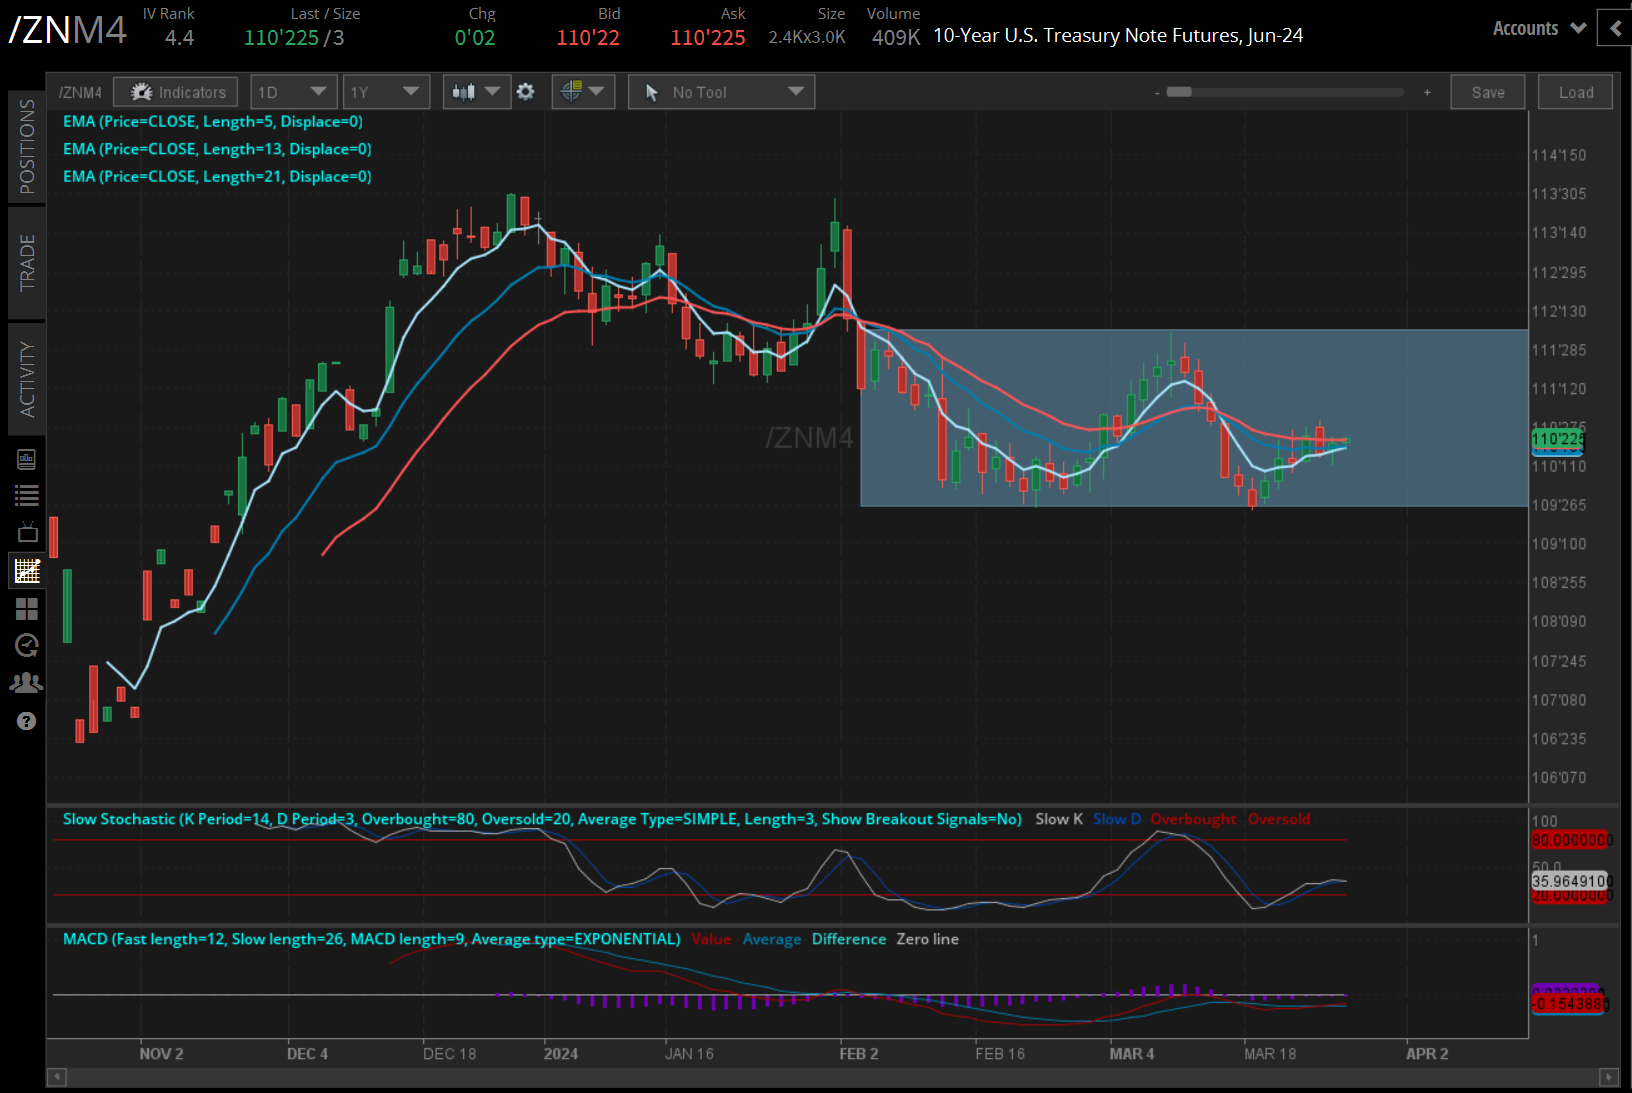Open the clock history sidebar icon
The height and width of the screenshot is (1093, 1632).
point(27,646)
